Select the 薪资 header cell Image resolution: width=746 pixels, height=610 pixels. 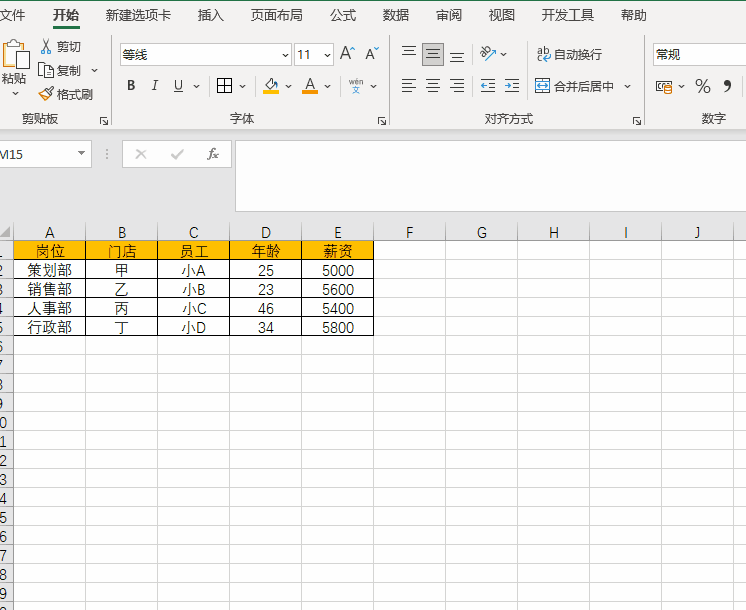coord(337,250)
